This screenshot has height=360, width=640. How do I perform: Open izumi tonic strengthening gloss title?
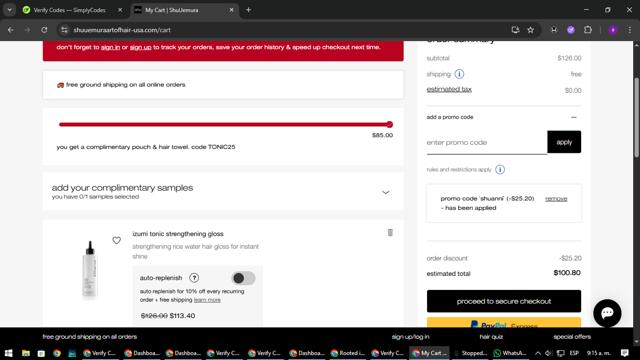coord(178,234)
